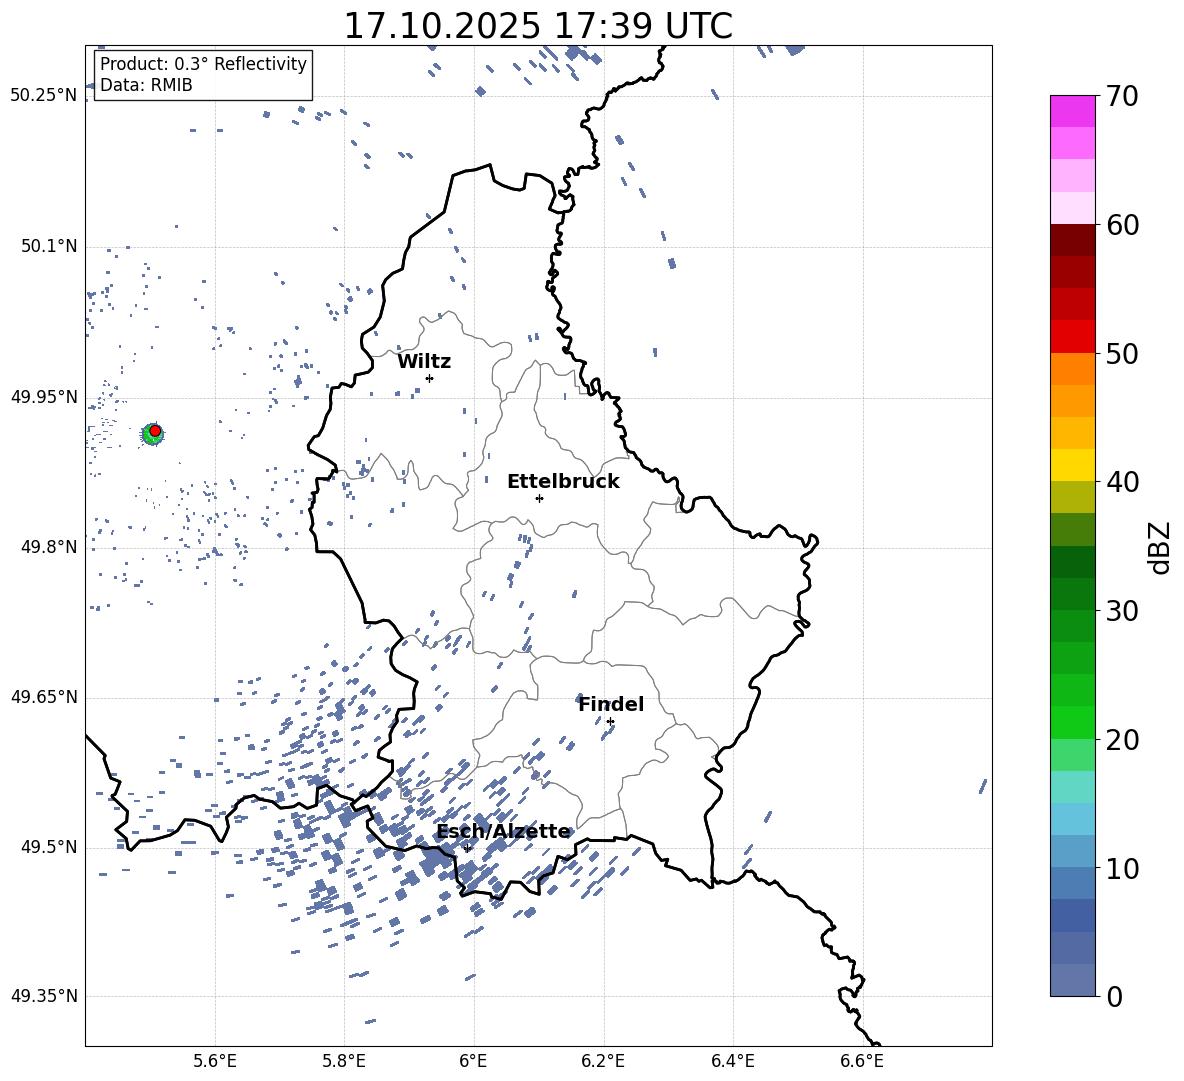Pick the turquoise colorbar band below 20
Viewport: 1184px width, 1081px height.
click(1072, 787)
